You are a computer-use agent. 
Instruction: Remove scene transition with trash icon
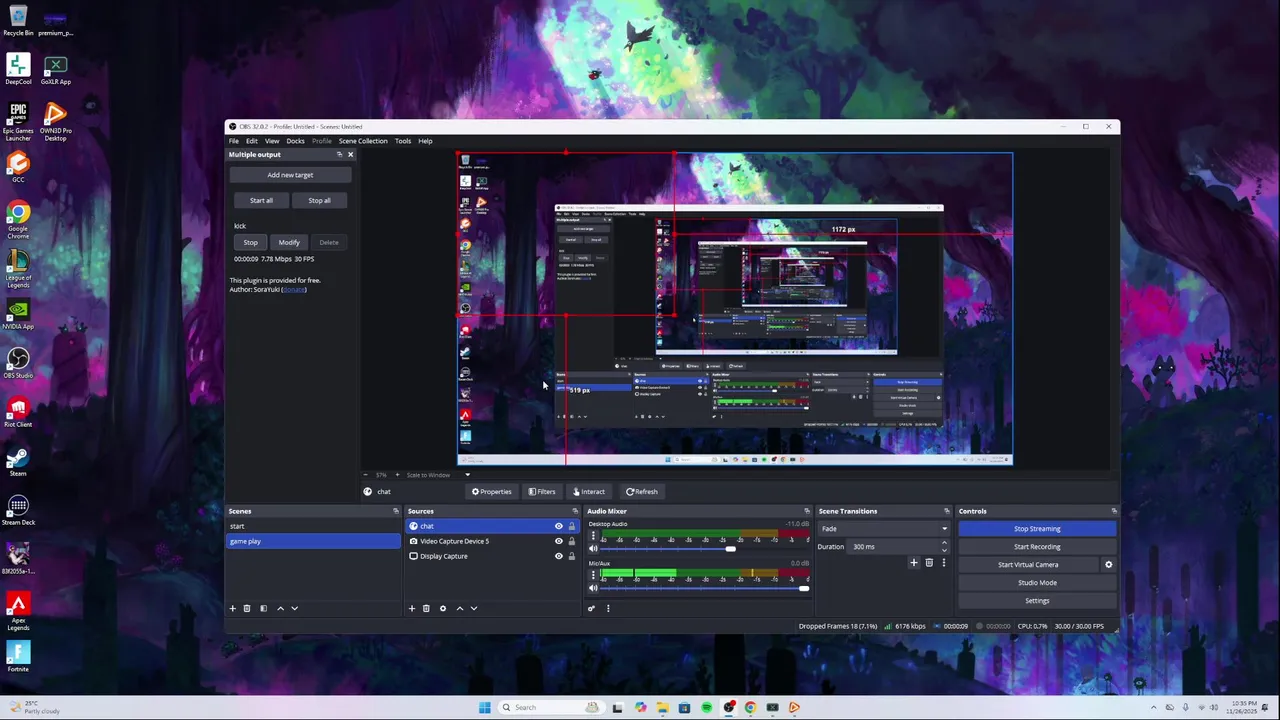pyautogui.click(x=929, y=563)
